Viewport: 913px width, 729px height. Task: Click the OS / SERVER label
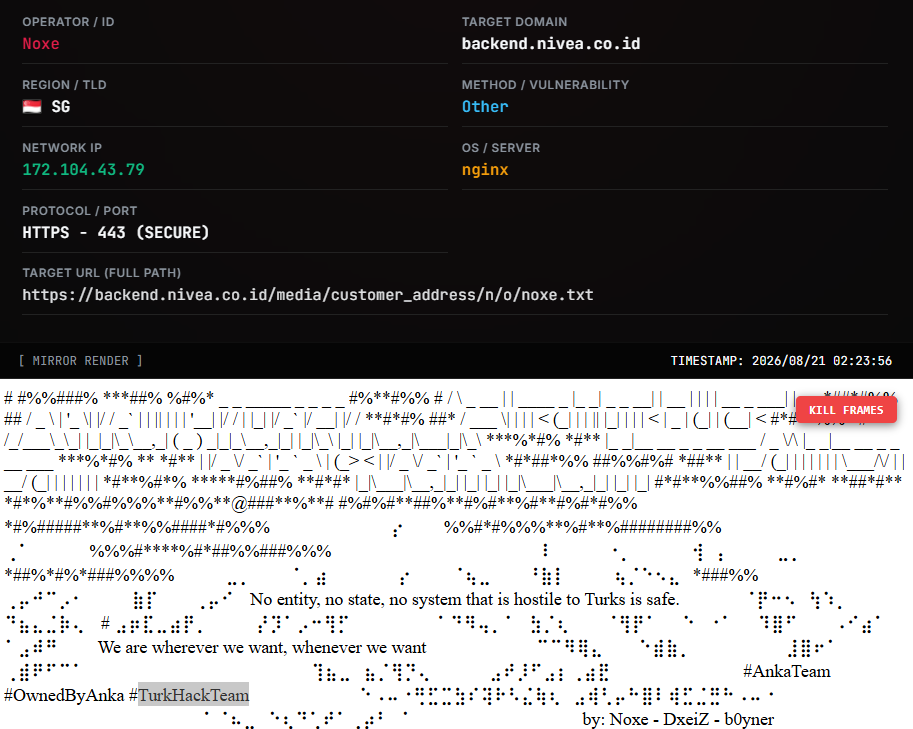point(501,147)
